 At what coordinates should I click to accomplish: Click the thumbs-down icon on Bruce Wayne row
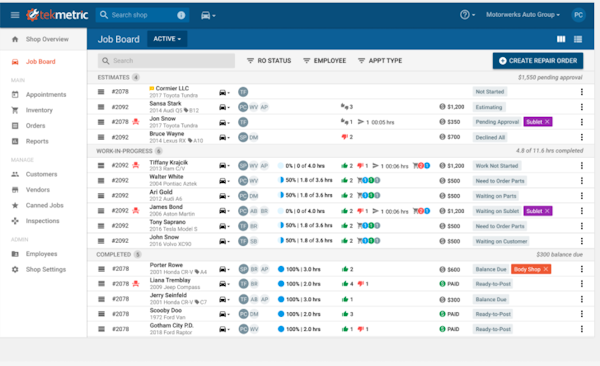[344, 137]
